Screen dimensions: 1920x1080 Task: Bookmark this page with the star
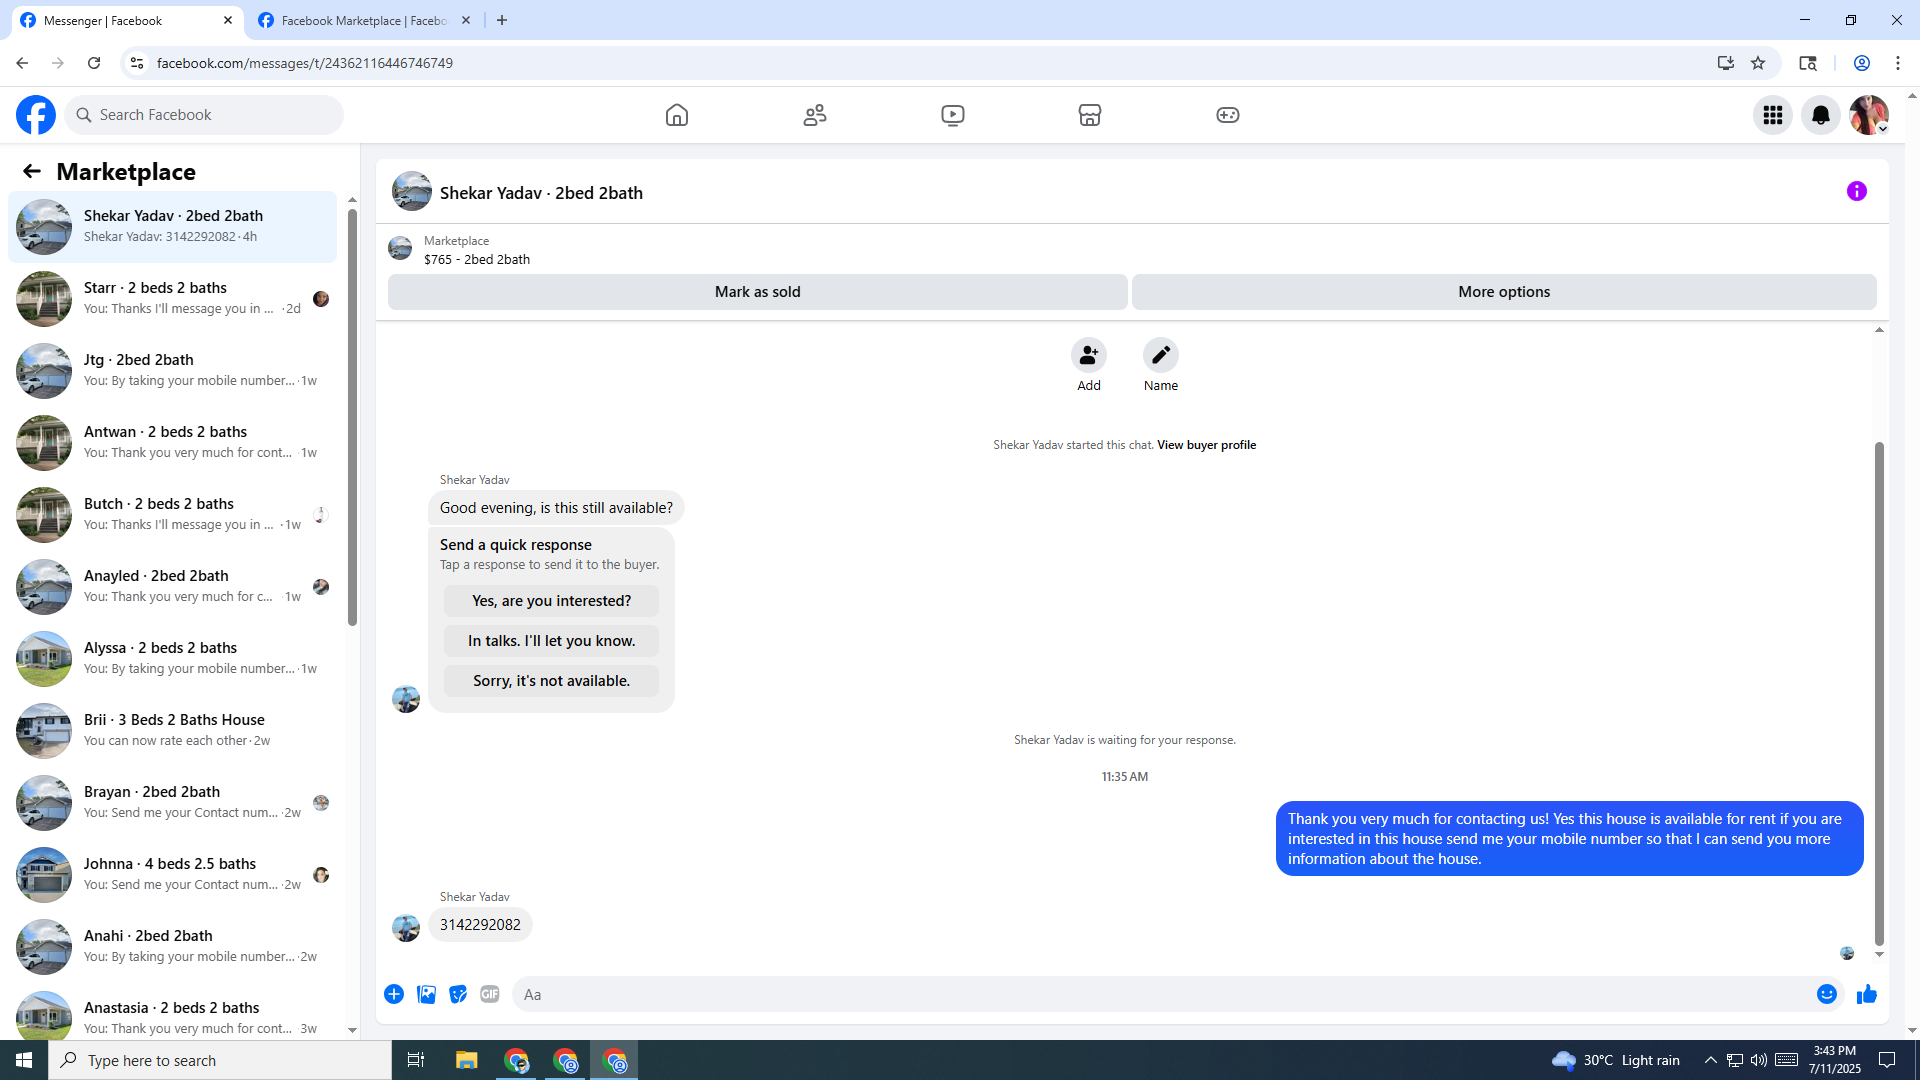tap(1758, 63)
